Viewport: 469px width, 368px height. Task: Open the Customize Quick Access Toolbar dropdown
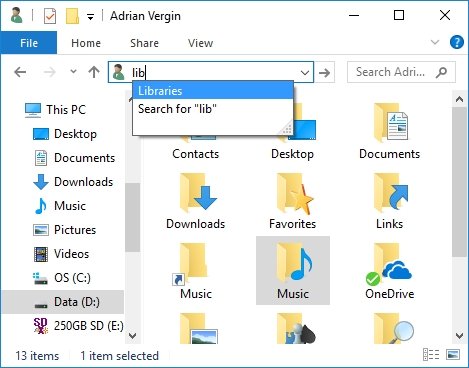pos(90,17)
